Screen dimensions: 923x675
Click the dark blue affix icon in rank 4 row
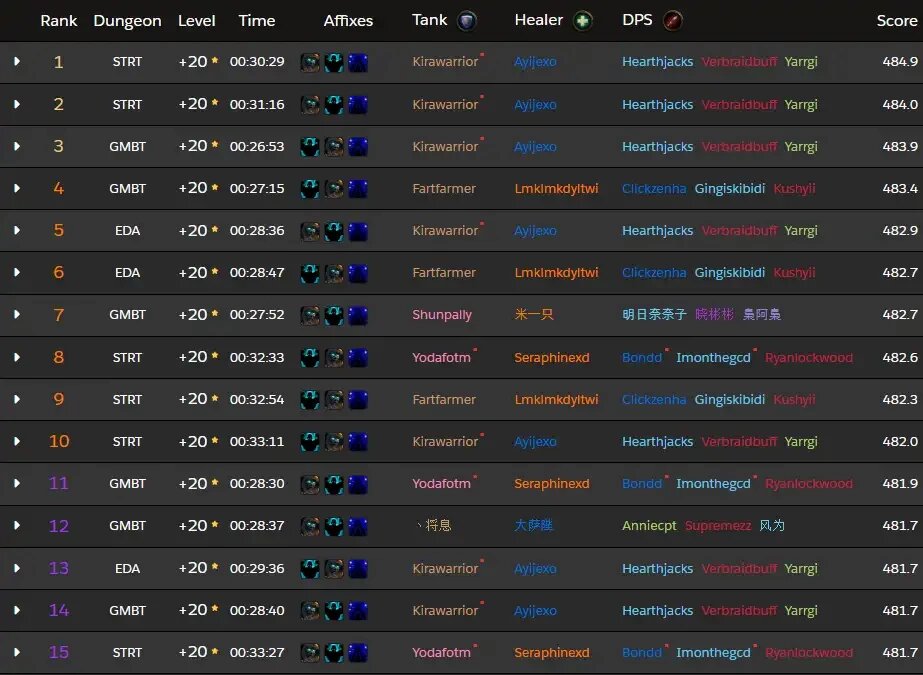[x=357, y=189]
